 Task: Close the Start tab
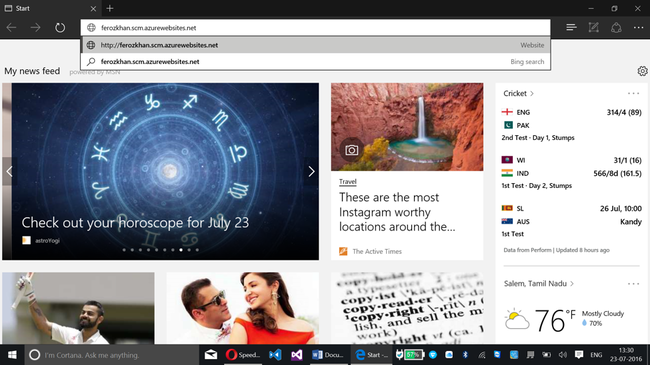click(93, 8)
